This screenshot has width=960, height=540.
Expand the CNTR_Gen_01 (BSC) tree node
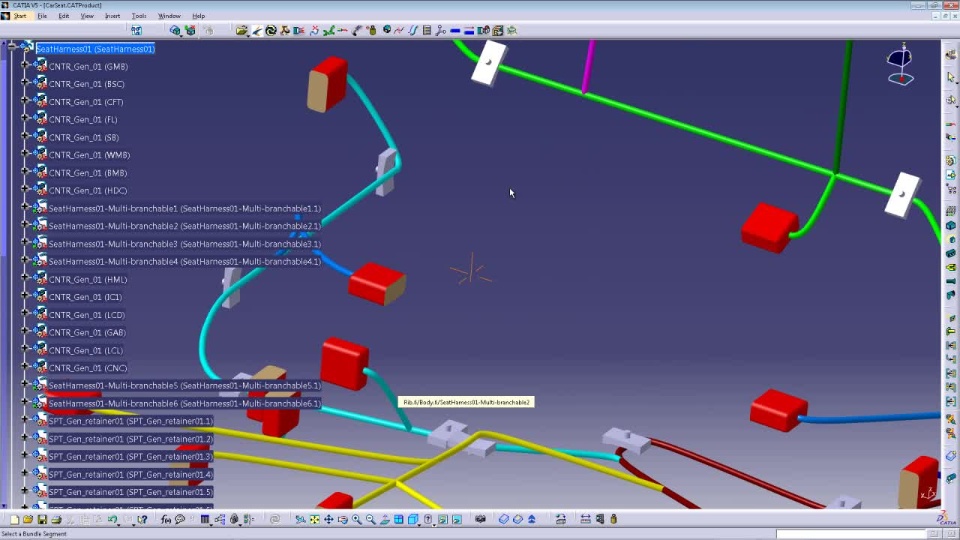[x=25, y=82]
